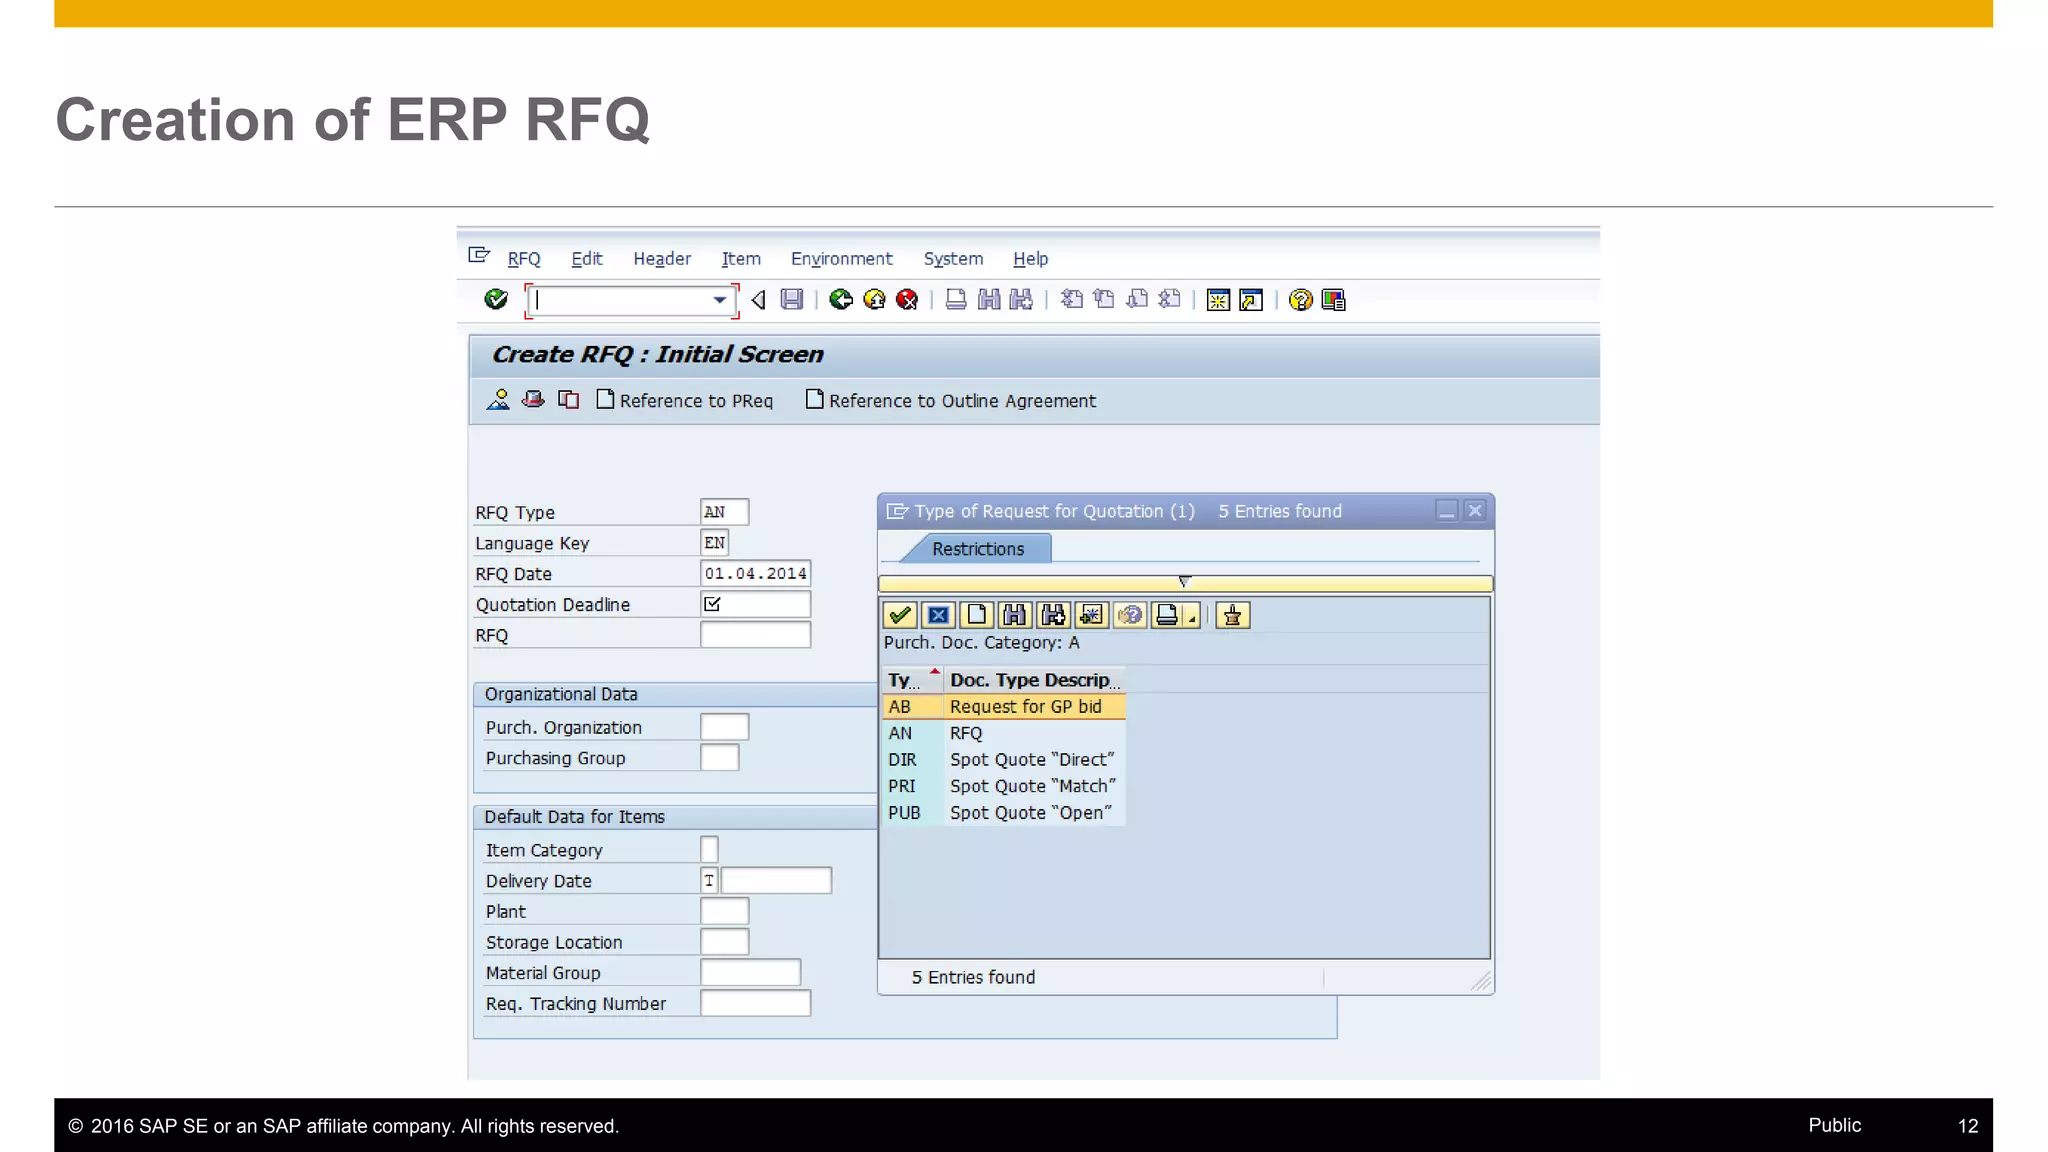Image resolution: width=2048 pixels, height=1152 pixels.
Task: Click Reference to PReq button
Action: 685,400
